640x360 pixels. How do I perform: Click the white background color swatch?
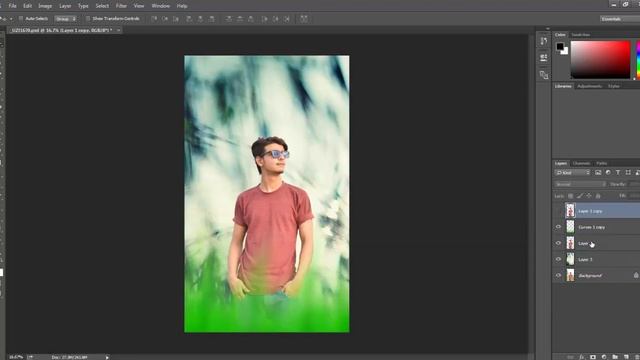(566, 52)
